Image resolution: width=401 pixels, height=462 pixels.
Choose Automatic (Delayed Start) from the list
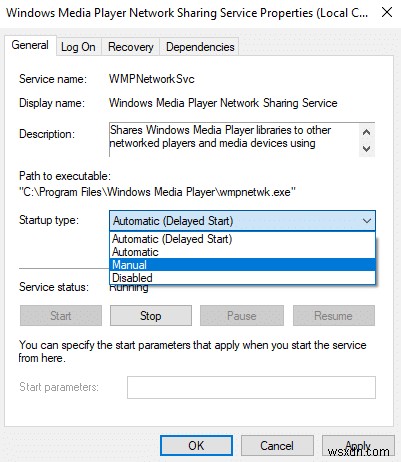click(242, 239)
